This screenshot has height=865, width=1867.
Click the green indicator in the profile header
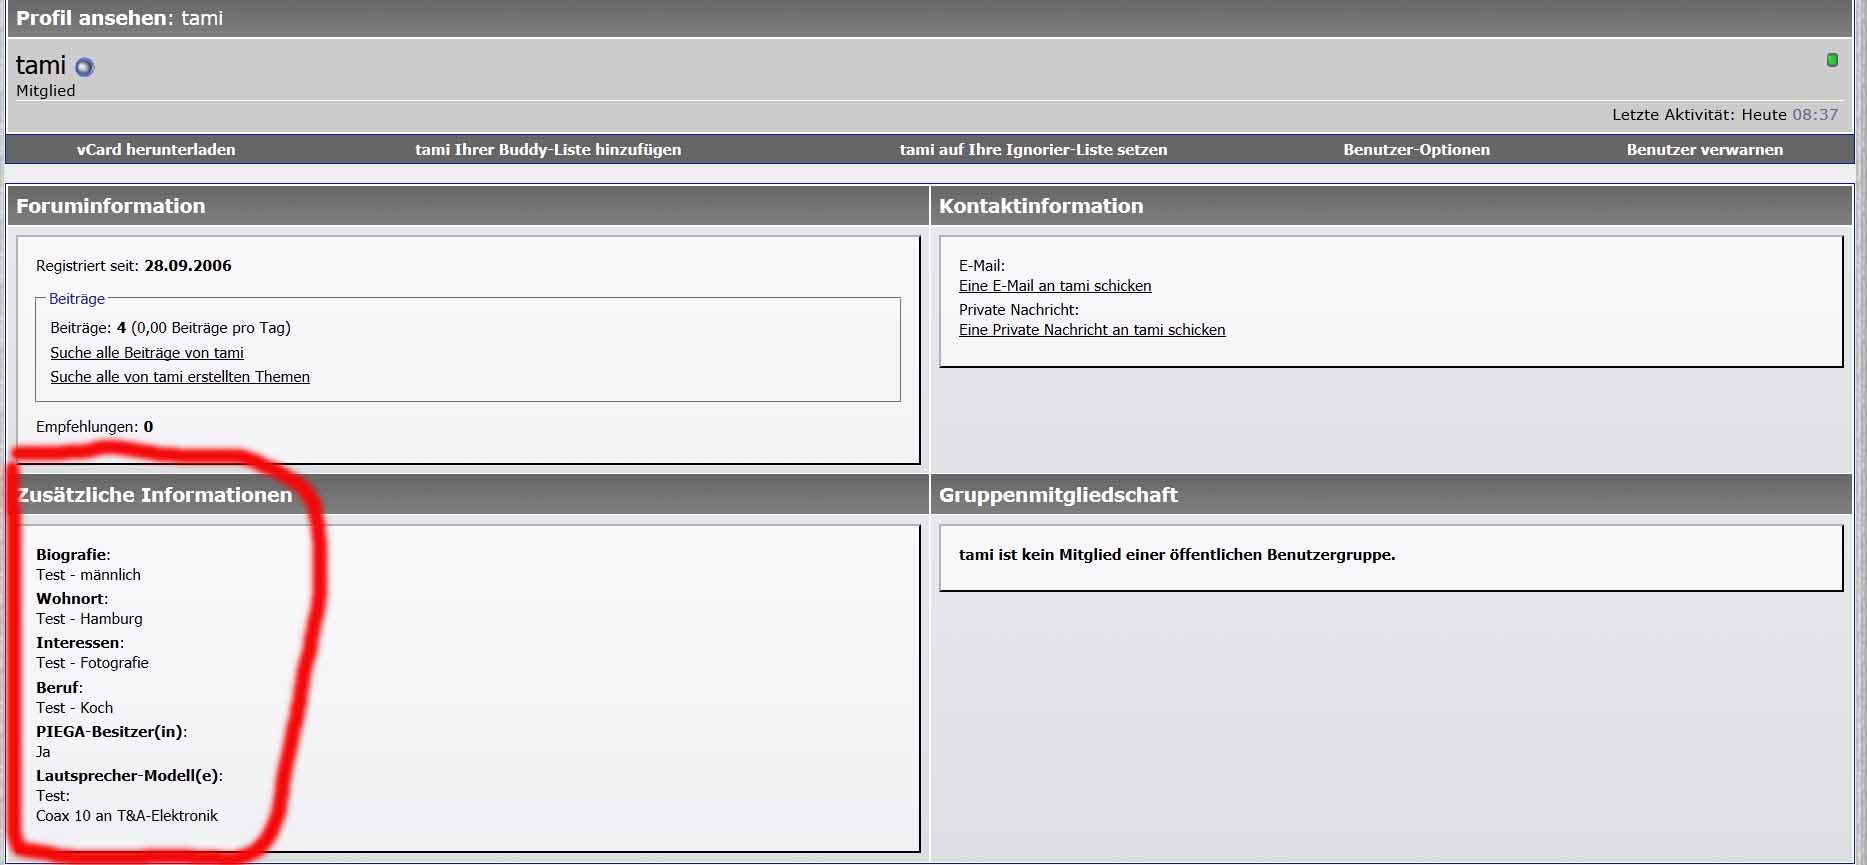[x=1832, y=60]
